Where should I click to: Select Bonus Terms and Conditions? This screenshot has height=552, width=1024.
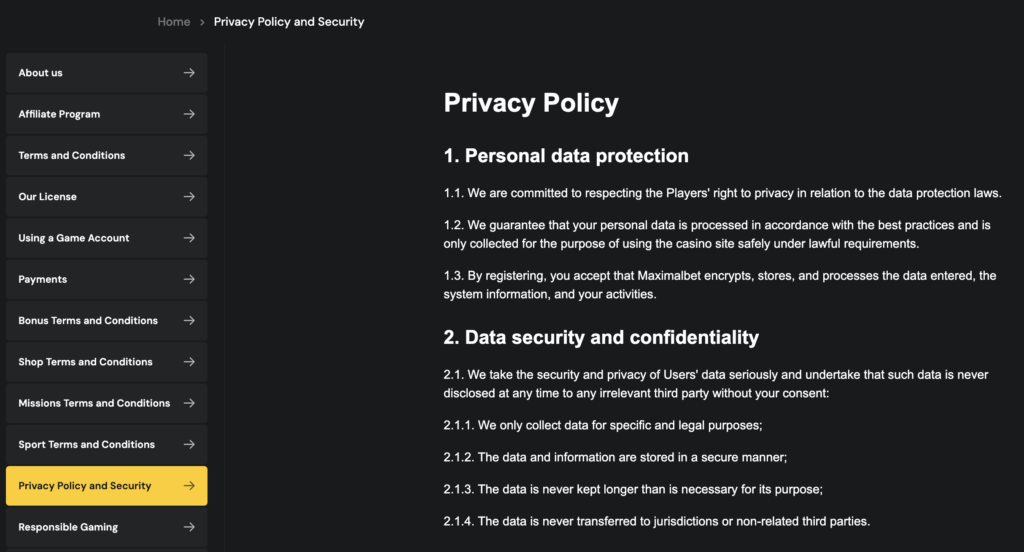click(106, 320)
